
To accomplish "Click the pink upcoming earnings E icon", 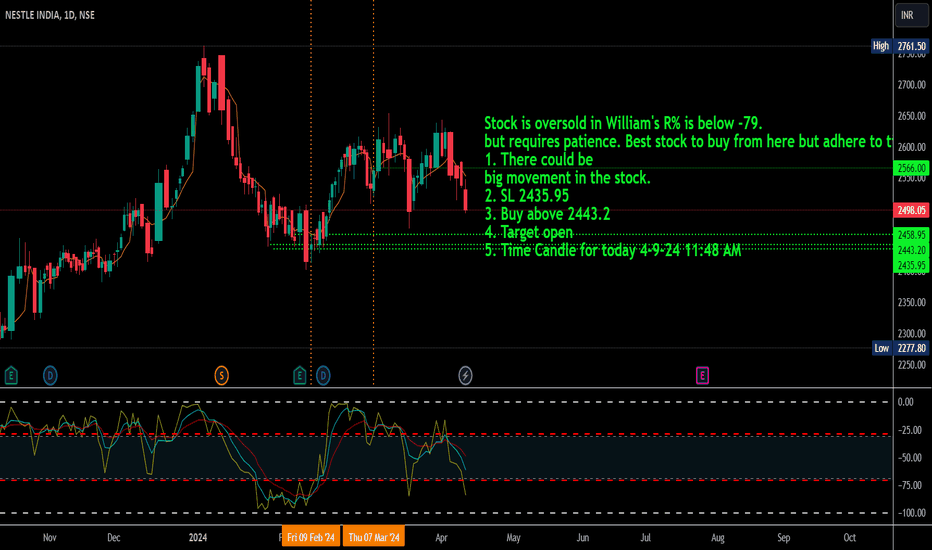I will point(702,375).
